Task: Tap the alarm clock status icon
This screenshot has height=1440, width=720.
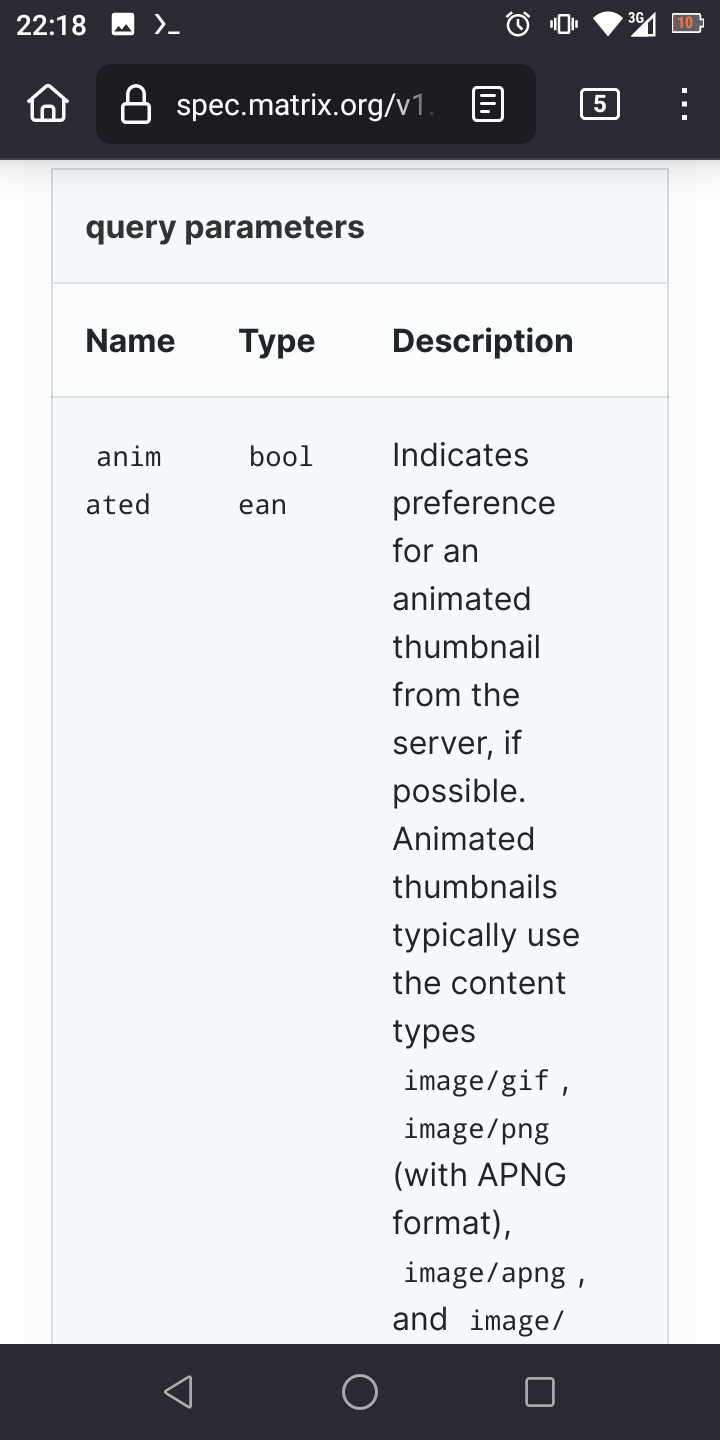Action: click(x=518, y=24)
